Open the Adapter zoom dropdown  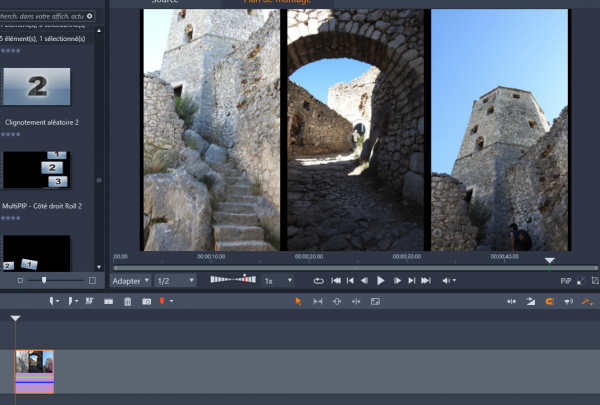coord(131,281)
